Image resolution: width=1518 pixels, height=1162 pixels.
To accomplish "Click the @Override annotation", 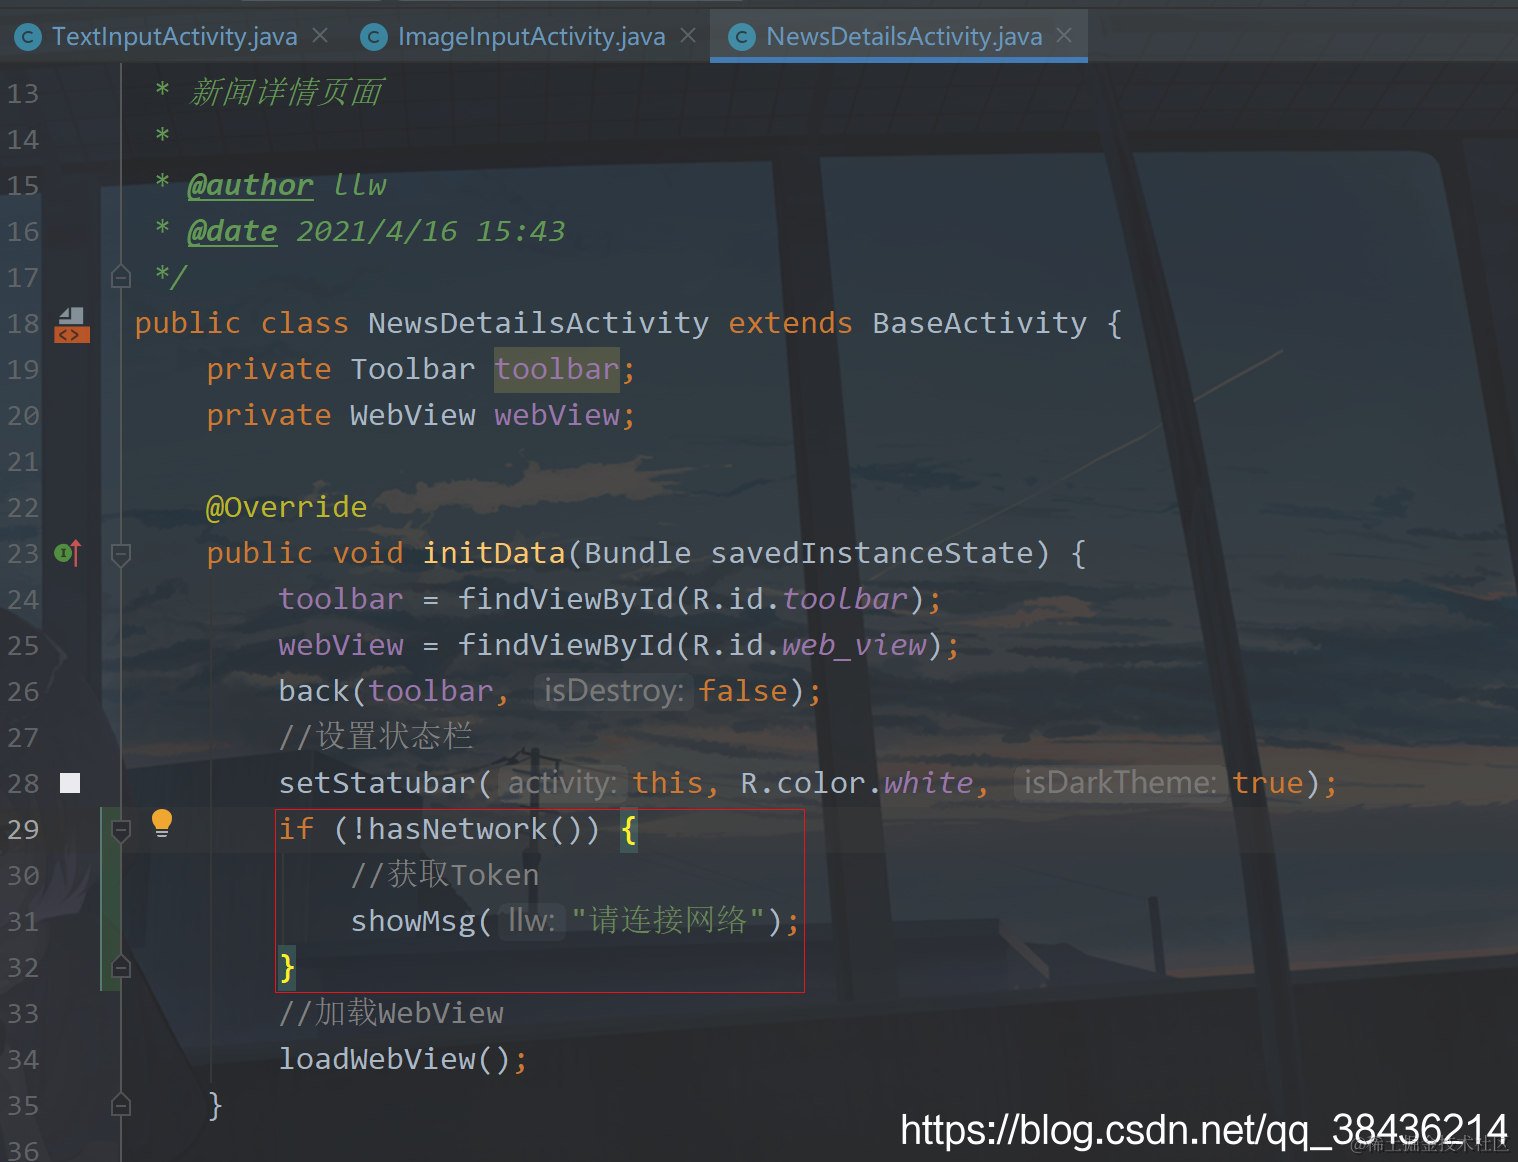I will 286,507.
